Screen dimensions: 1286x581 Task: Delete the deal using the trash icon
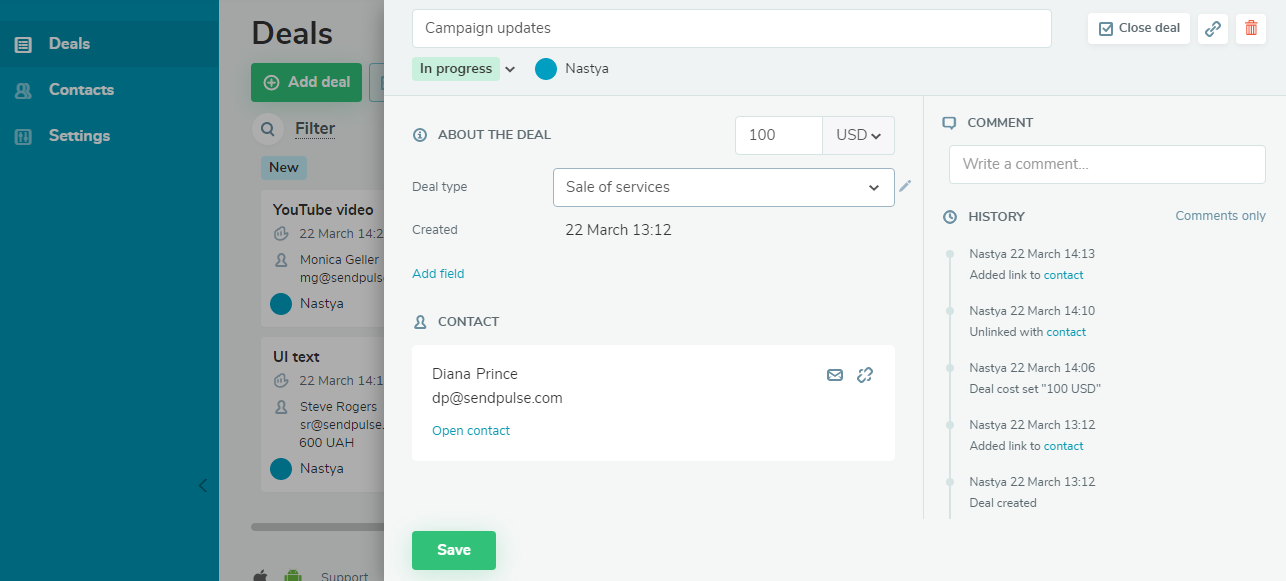coord(1250,28)
